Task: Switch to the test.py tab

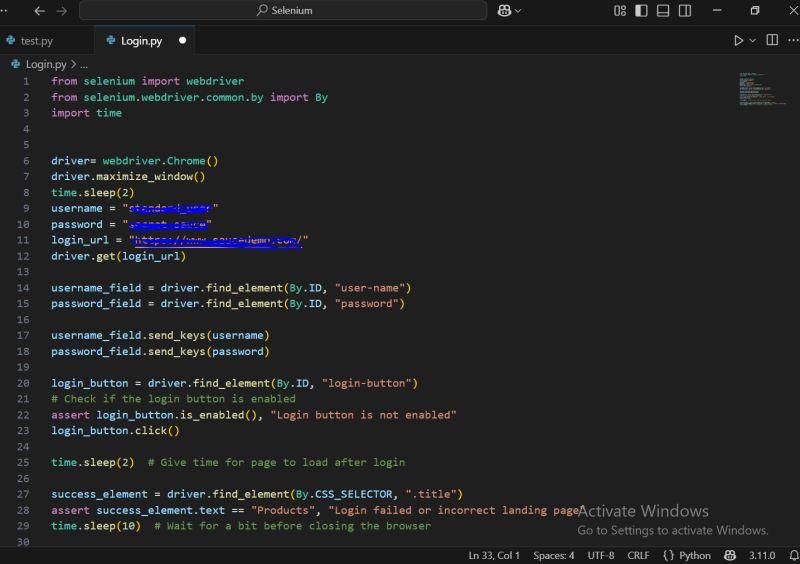Action: 37,41
